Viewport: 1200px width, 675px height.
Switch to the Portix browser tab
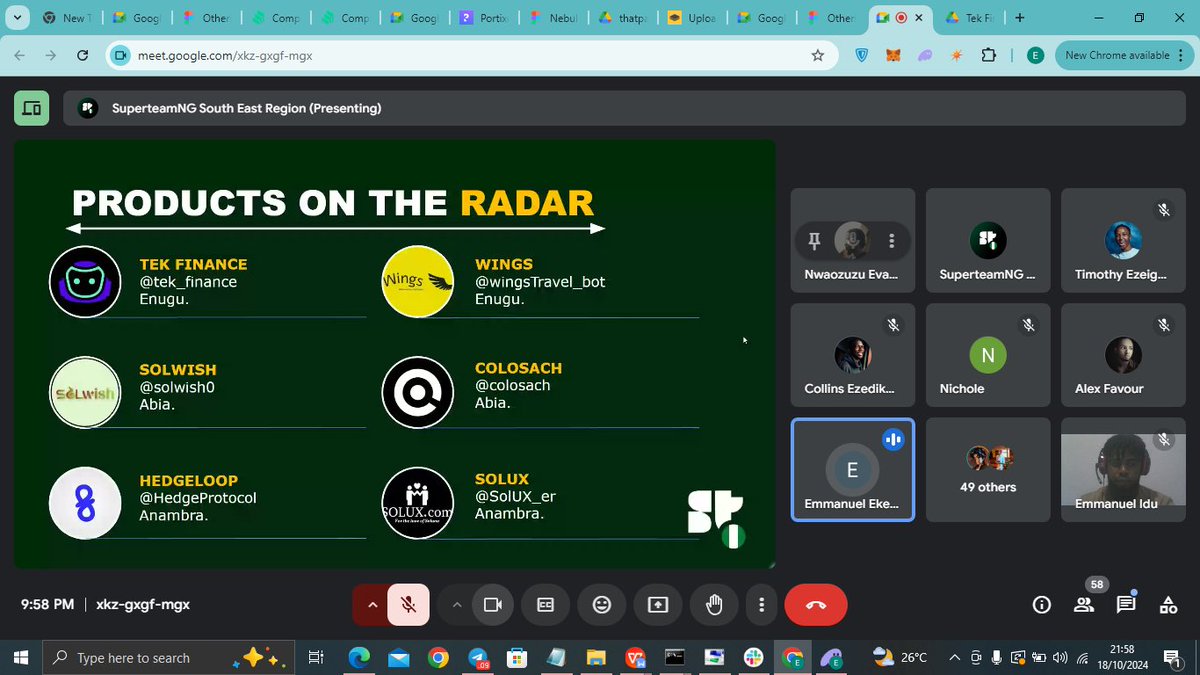click(484, 18)
